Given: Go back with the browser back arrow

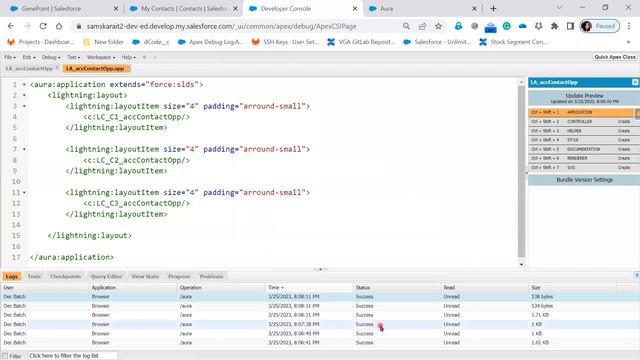Looking at the screenshot, I should point(11,26).
